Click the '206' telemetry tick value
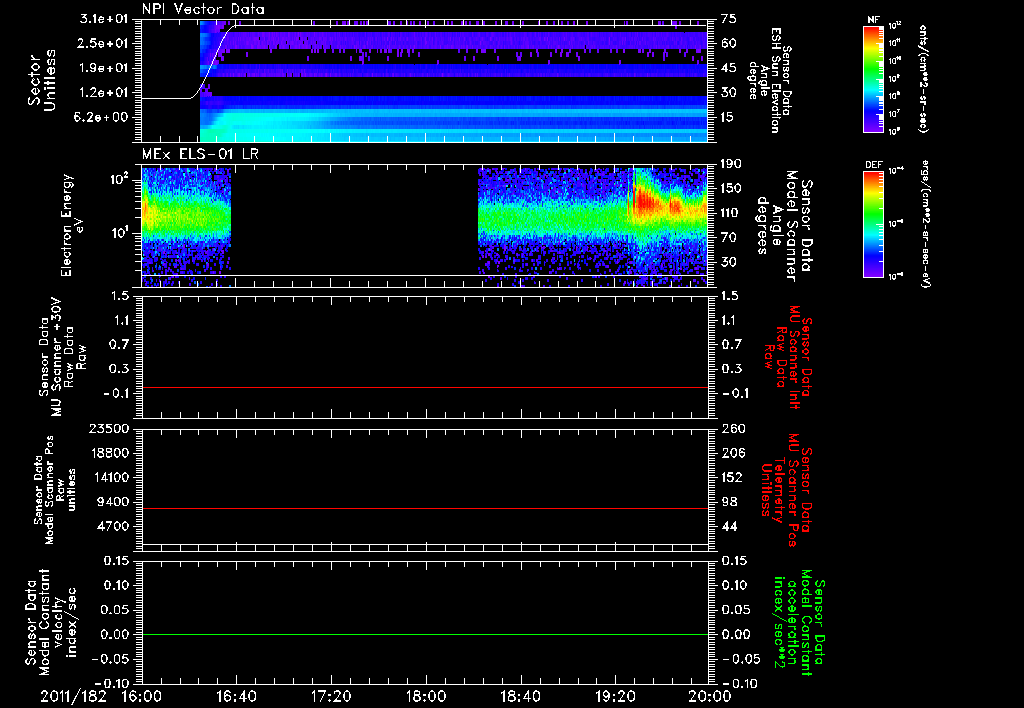 click(733, 453)
